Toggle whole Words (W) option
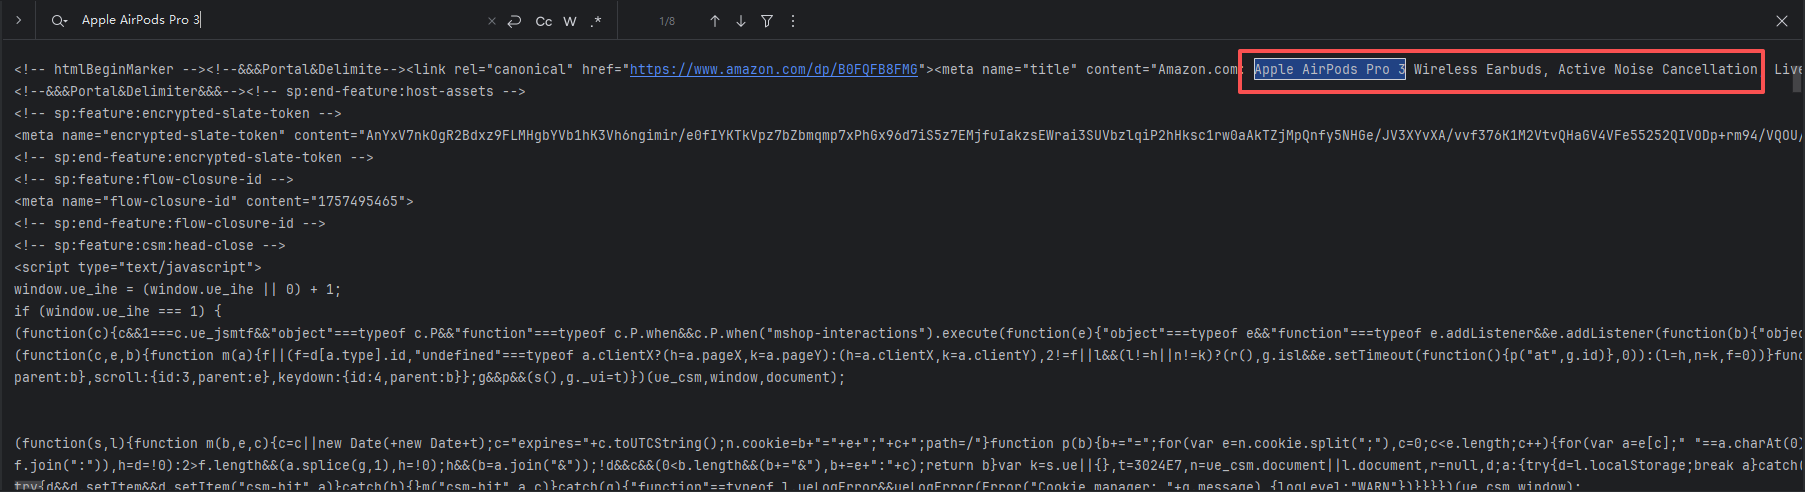The width and height of the screenshot is (1805, 492). (570, 21)
